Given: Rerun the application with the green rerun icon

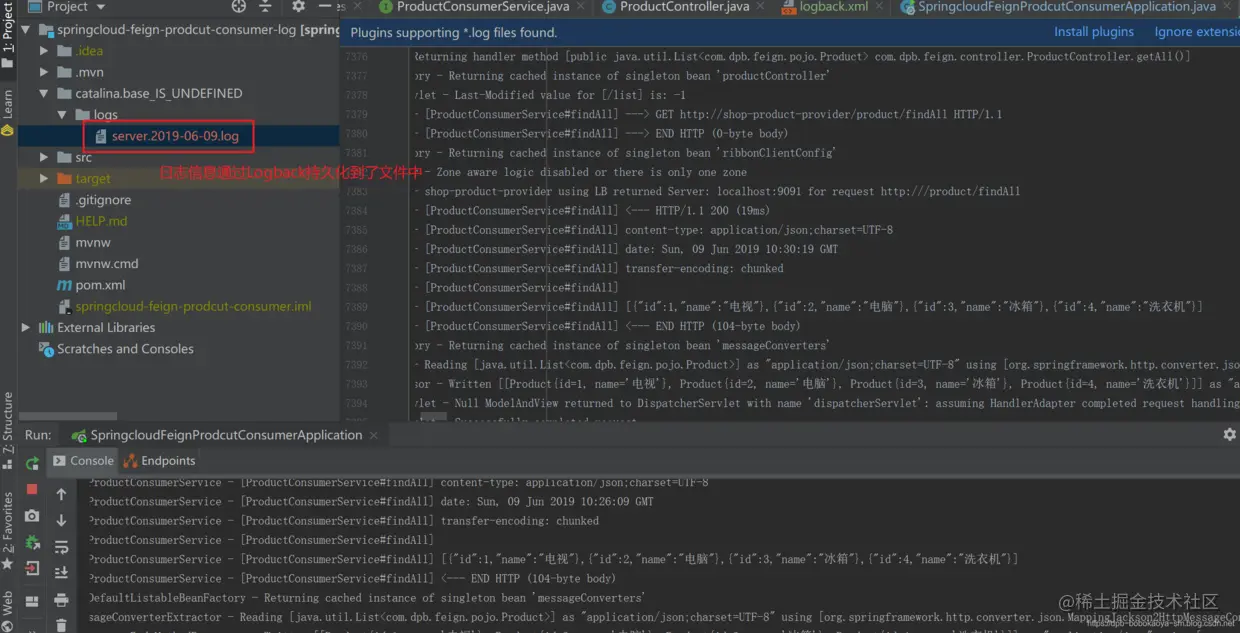Looking at the screenshot, I should [x=32, y=463].
